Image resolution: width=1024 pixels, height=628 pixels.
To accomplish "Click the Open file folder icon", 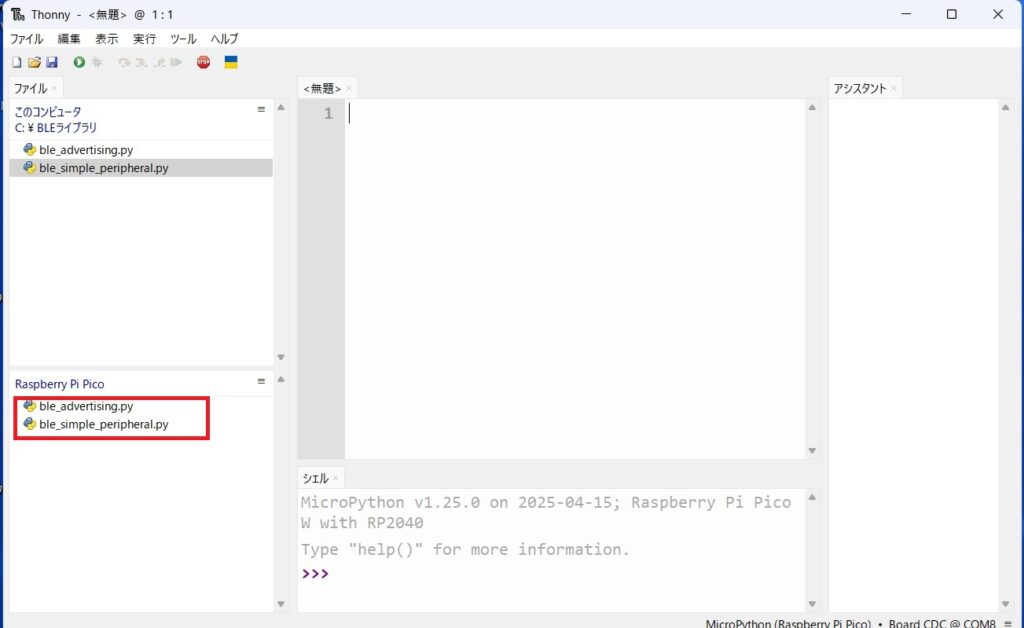I will tap(34, 63).
